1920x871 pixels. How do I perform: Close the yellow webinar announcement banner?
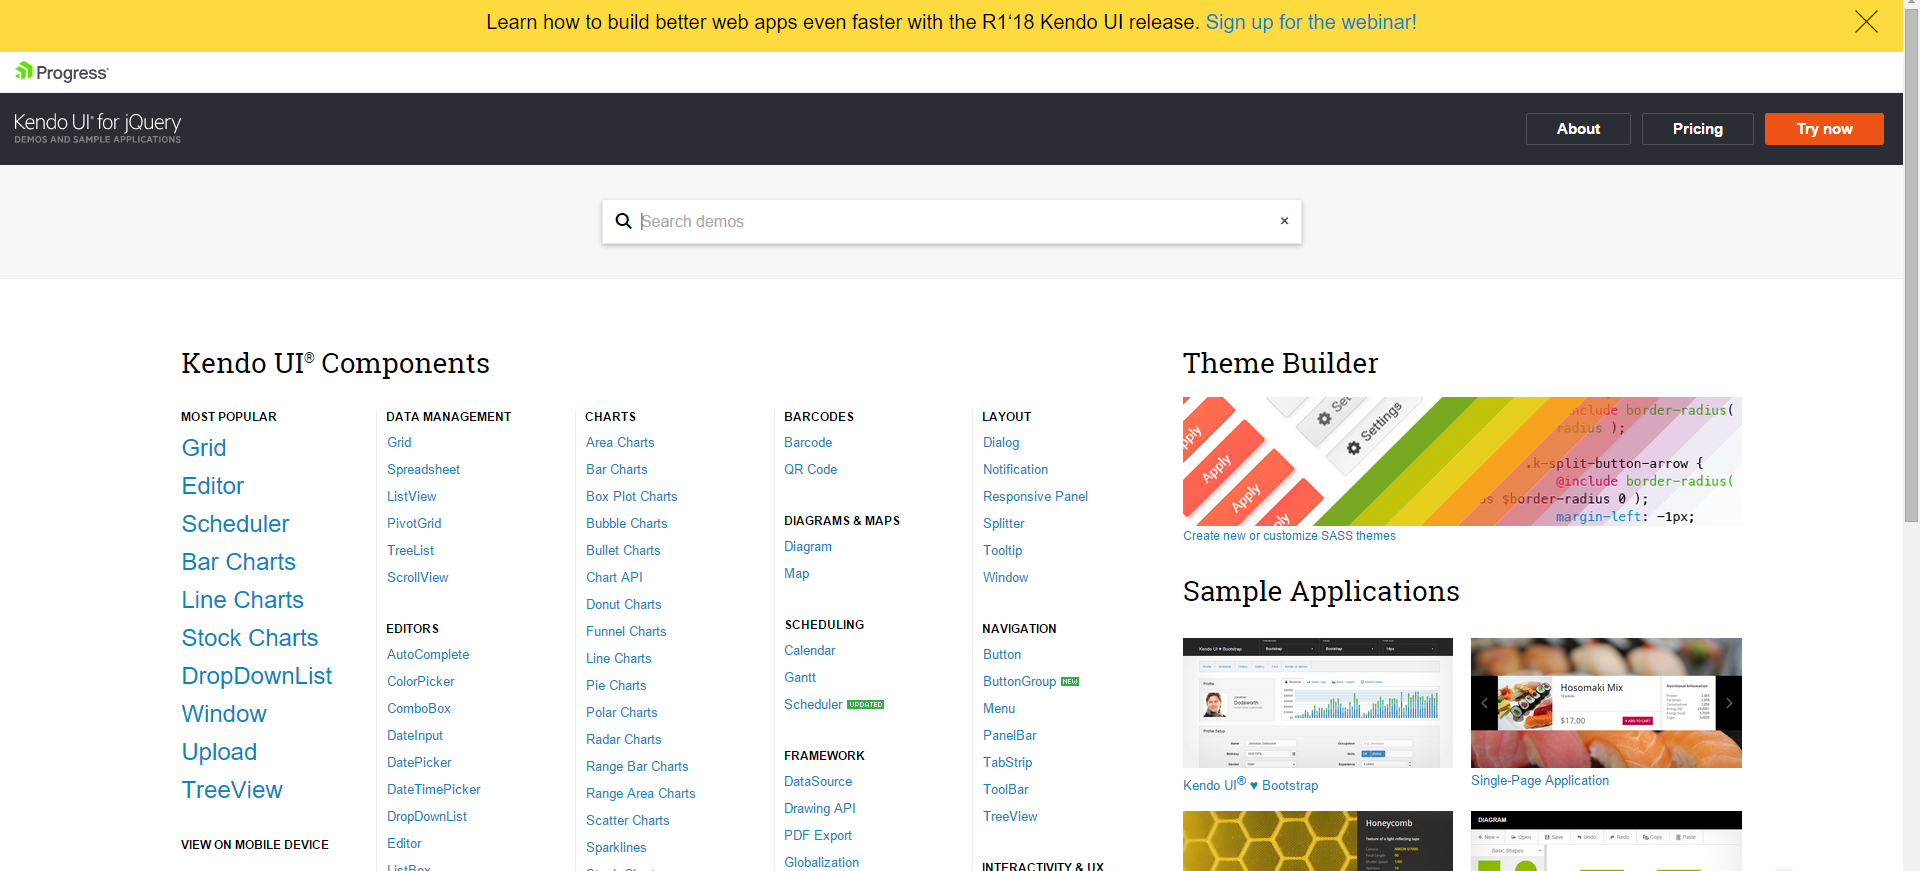coord(1866,22)
